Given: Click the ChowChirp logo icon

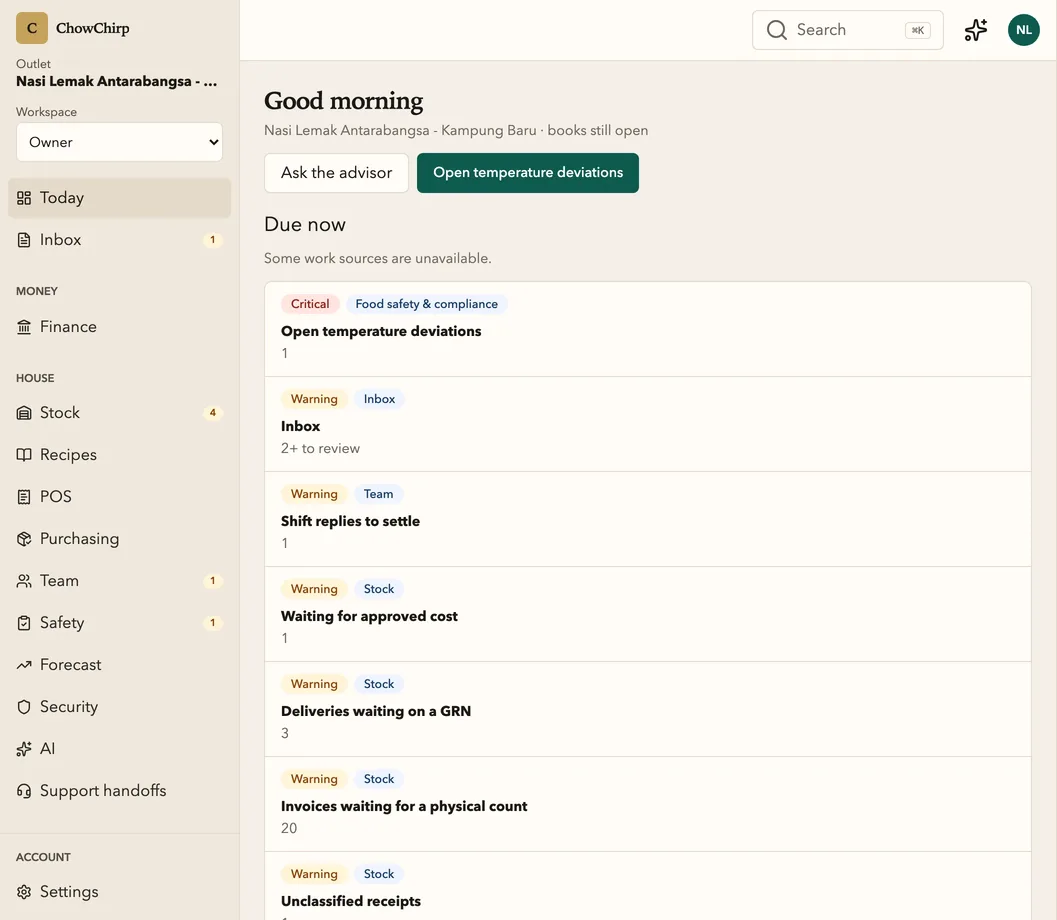Looking at the screenshot, I should (x=32, y=28).
